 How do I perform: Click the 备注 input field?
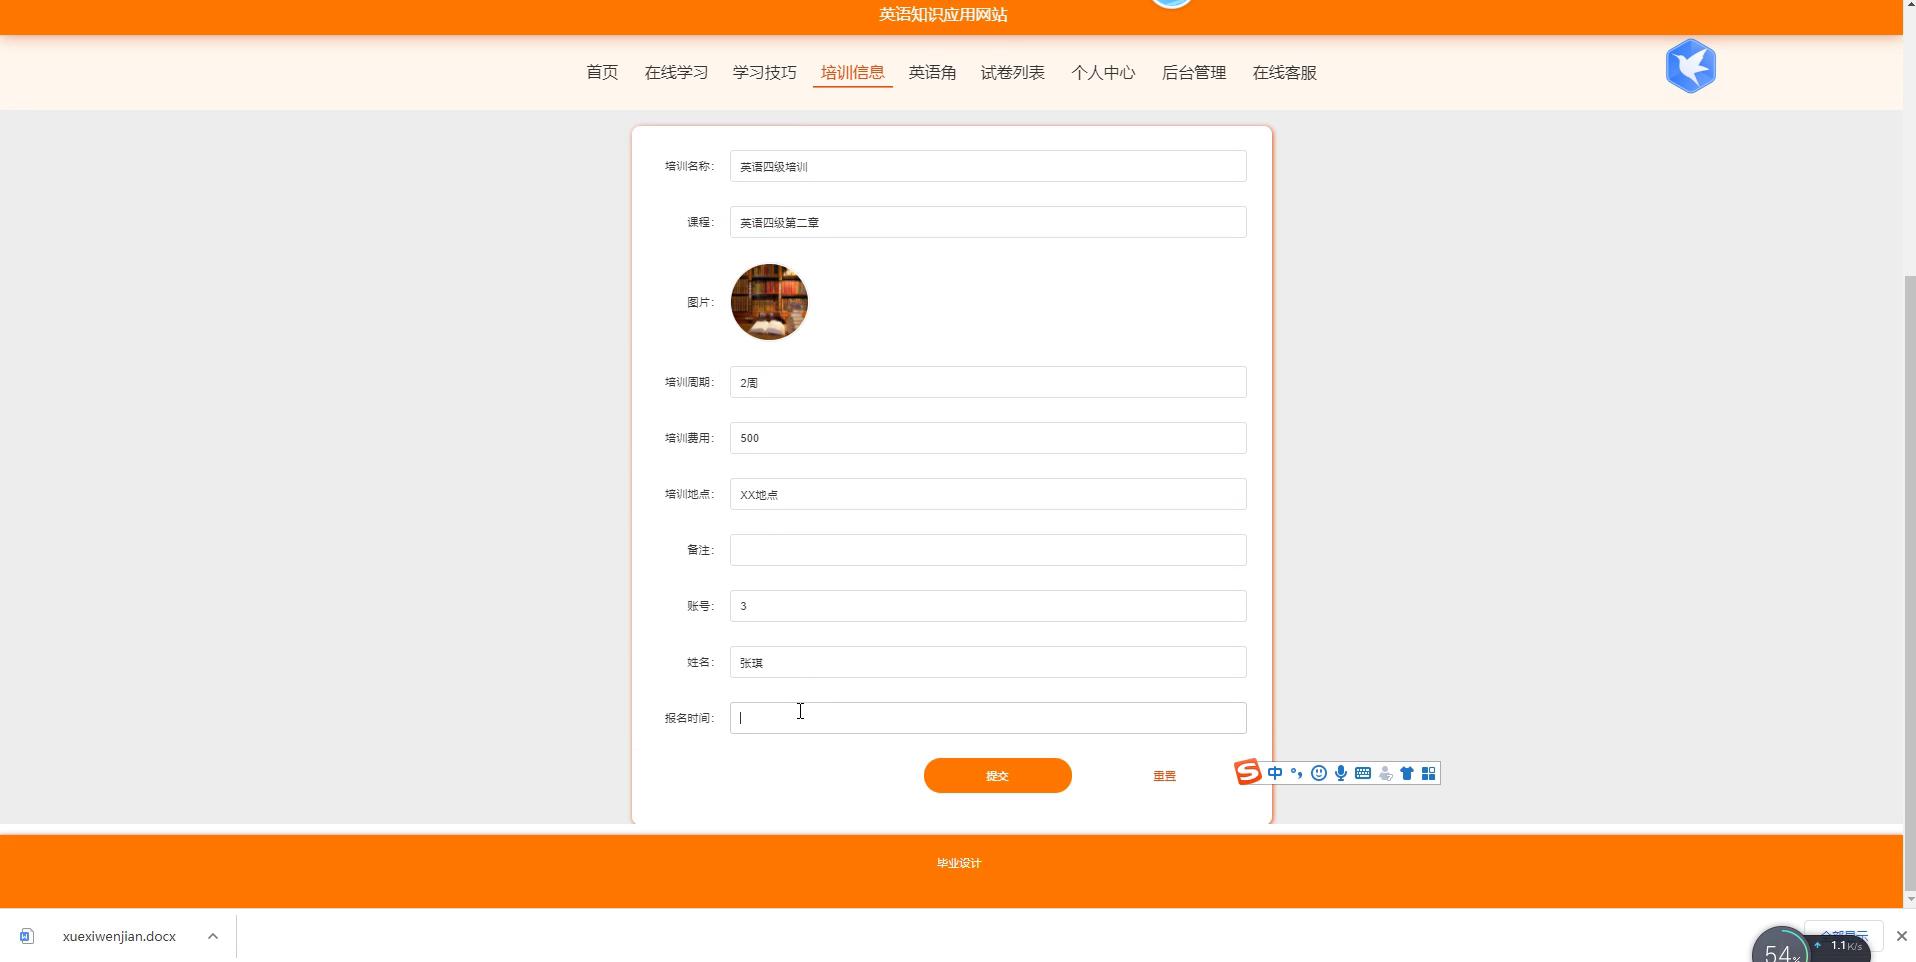tap(988, 550)
